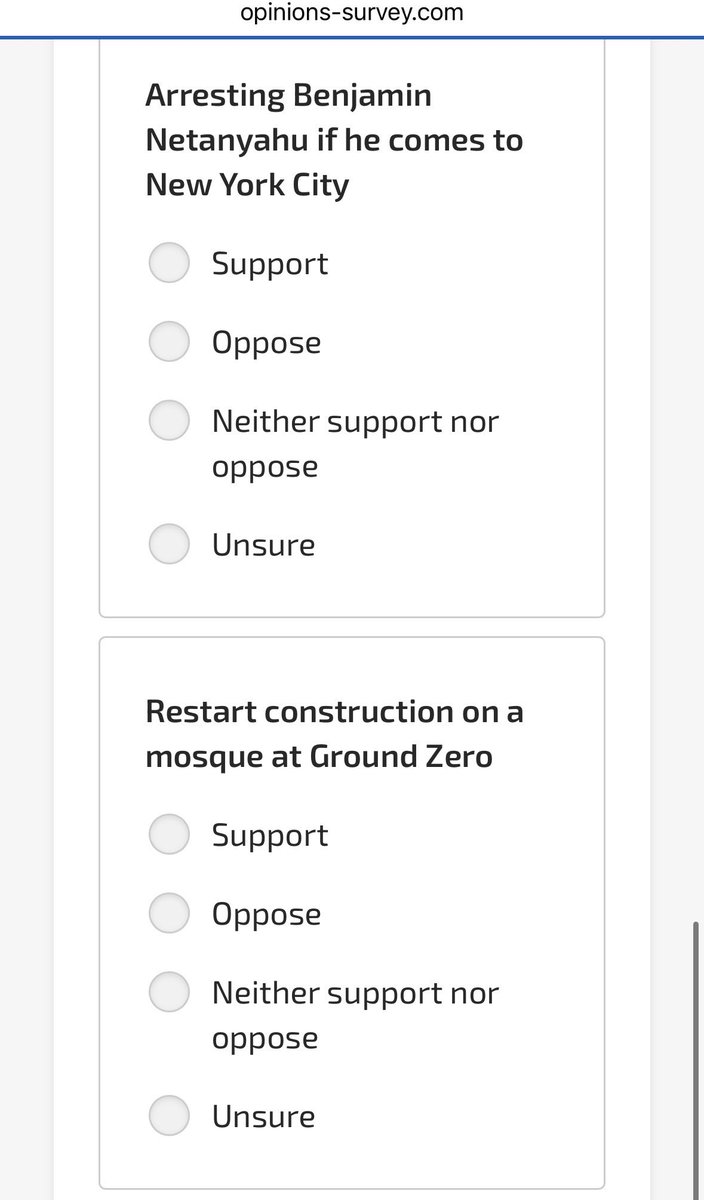Tap 'Neither support nor oppose' text under Netanyahu question

(354, 443)
